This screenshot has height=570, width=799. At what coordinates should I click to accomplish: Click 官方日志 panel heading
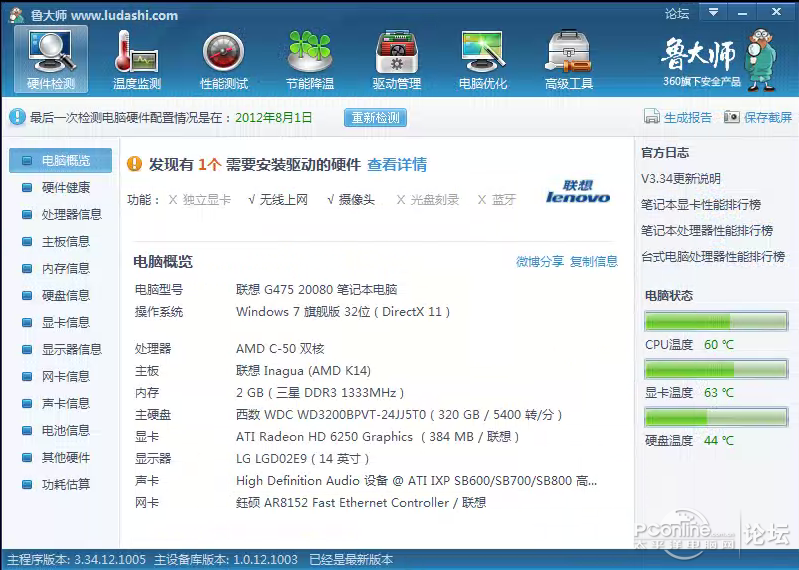coord(665,153)
